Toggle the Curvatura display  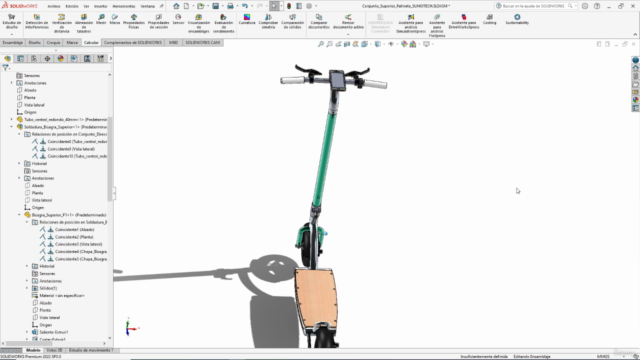(x=247, y=19)
